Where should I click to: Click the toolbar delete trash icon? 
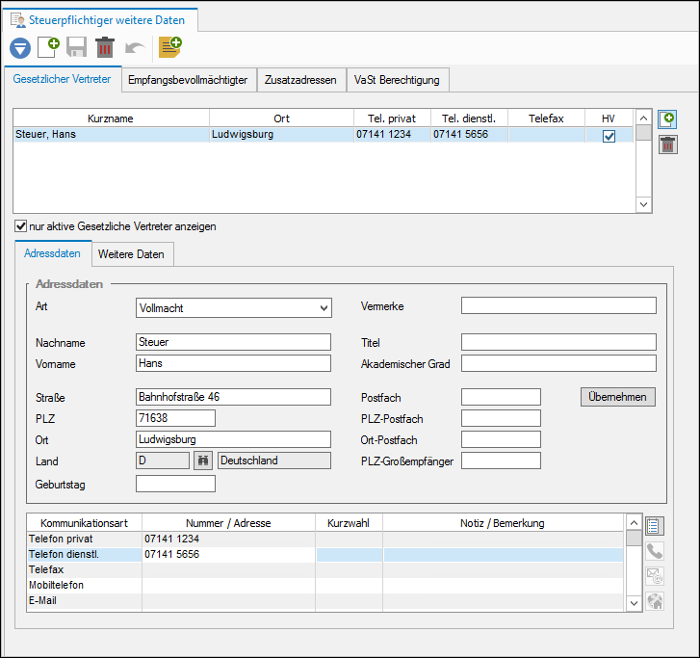(105, 47)
